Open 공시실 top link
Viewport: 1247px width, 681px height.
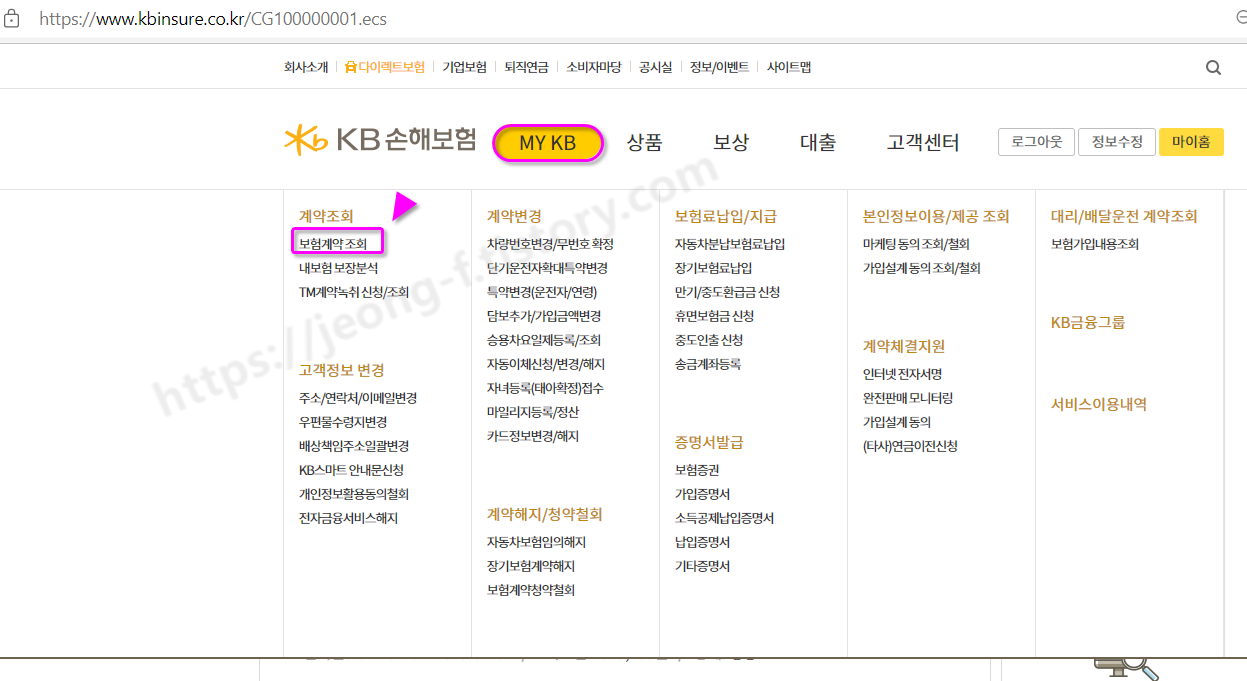tap(656, 68)
